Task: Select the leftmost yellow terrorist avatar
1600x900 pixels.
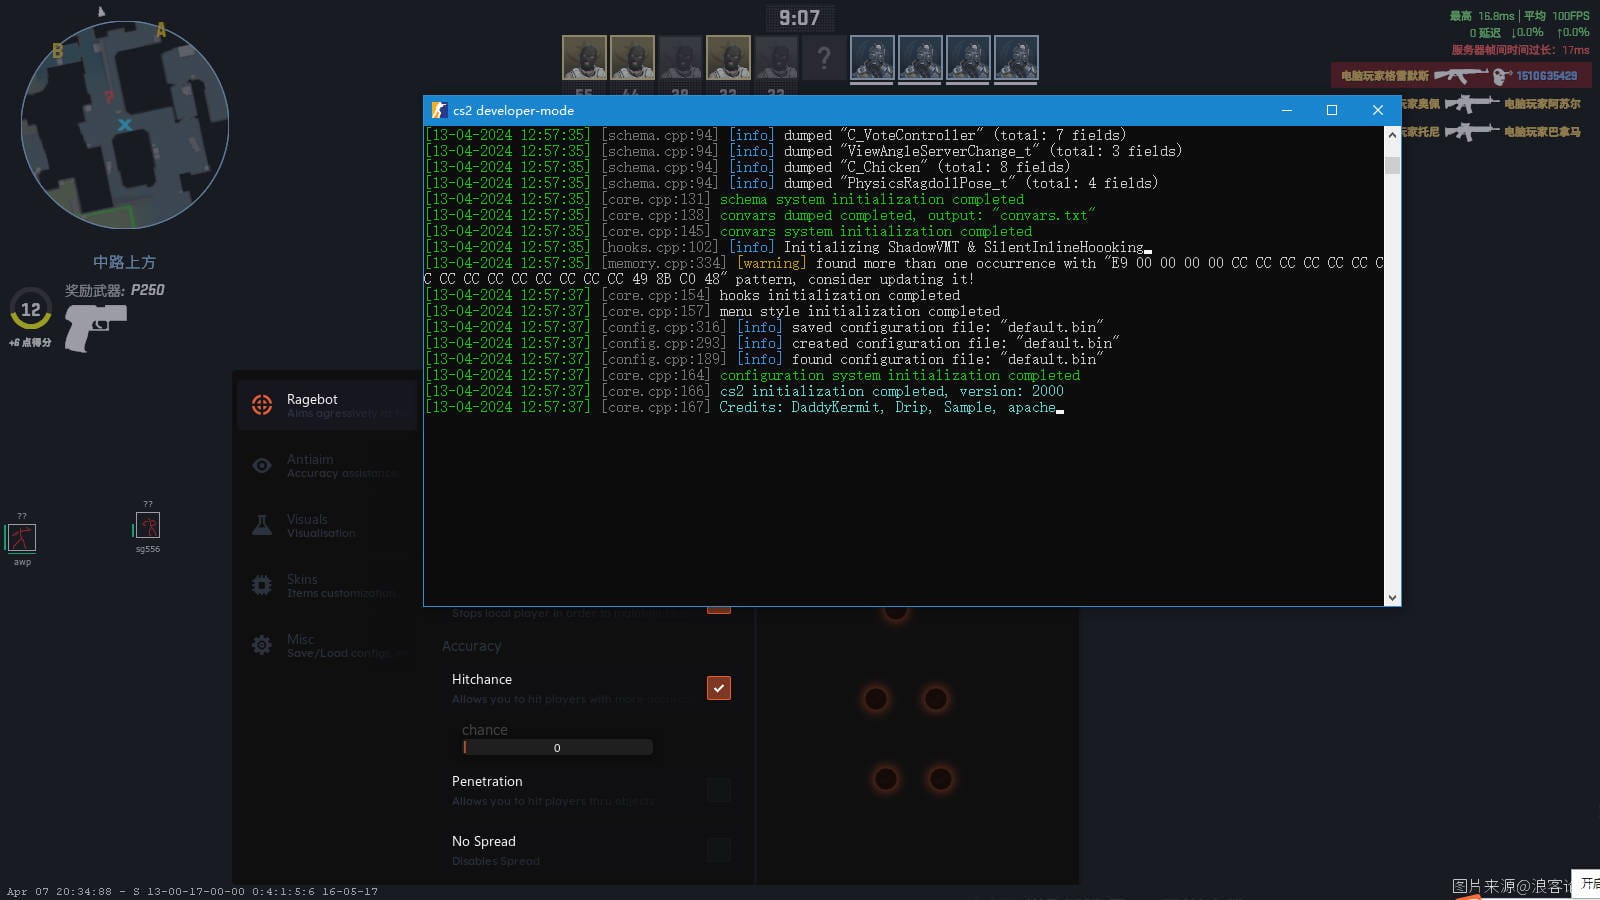Action: 584,58
